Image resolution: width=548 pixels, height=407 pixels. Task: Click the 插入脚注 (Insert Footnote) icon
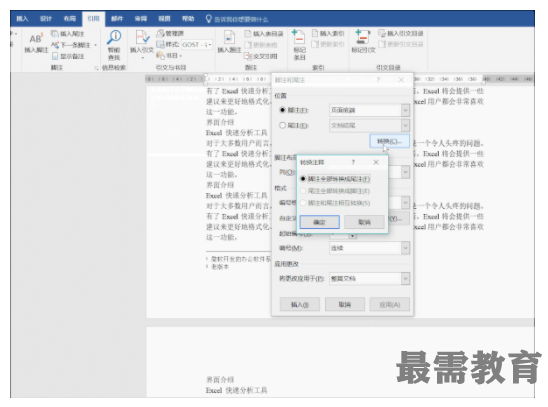(36, 38)
